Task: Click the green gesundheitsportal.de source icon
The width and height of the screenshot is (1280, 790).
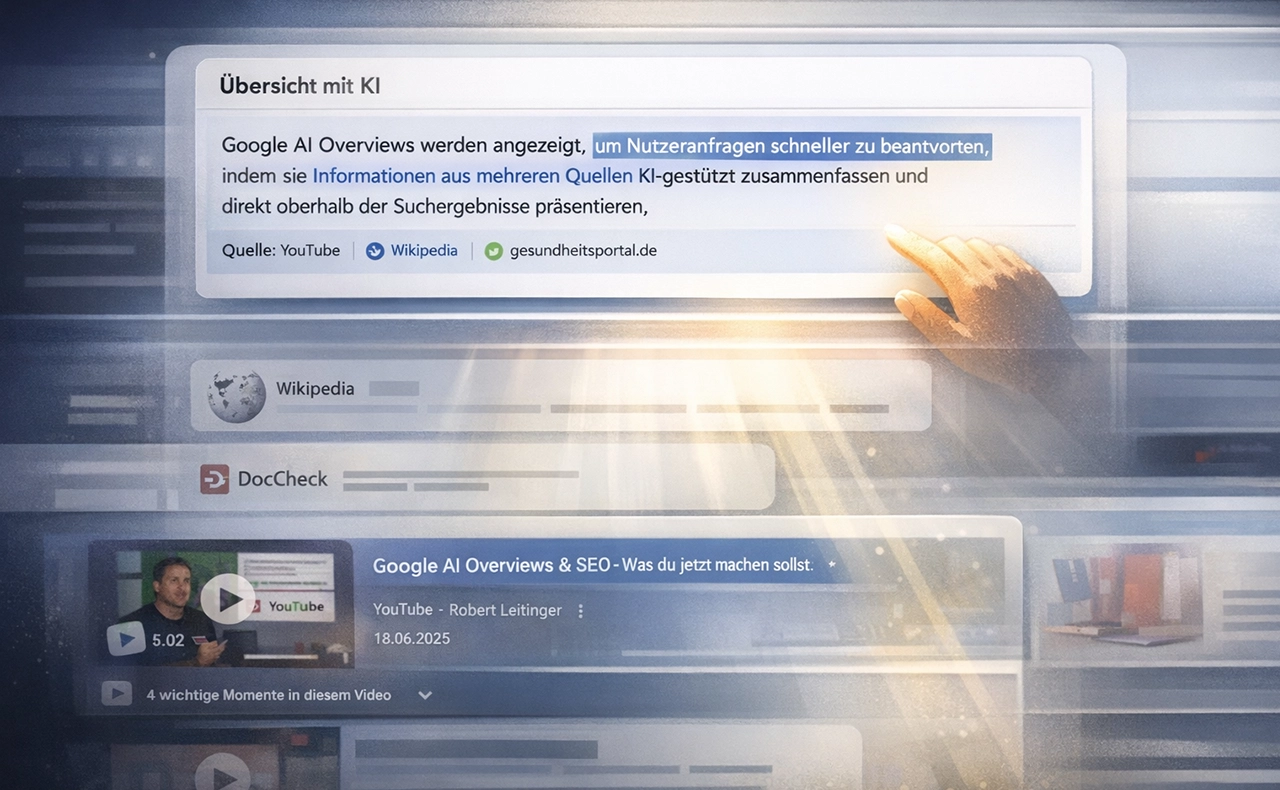Action: pos(493,251)
